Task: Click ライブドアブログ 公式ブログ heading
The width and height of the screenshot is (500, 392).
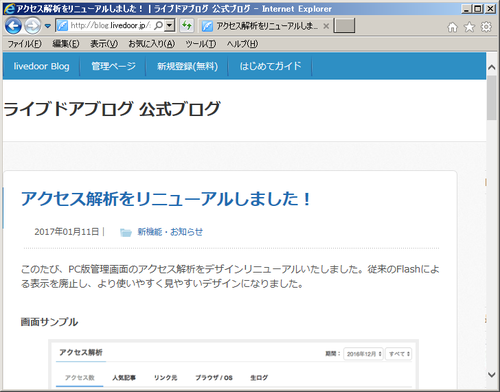Action: 112,109
